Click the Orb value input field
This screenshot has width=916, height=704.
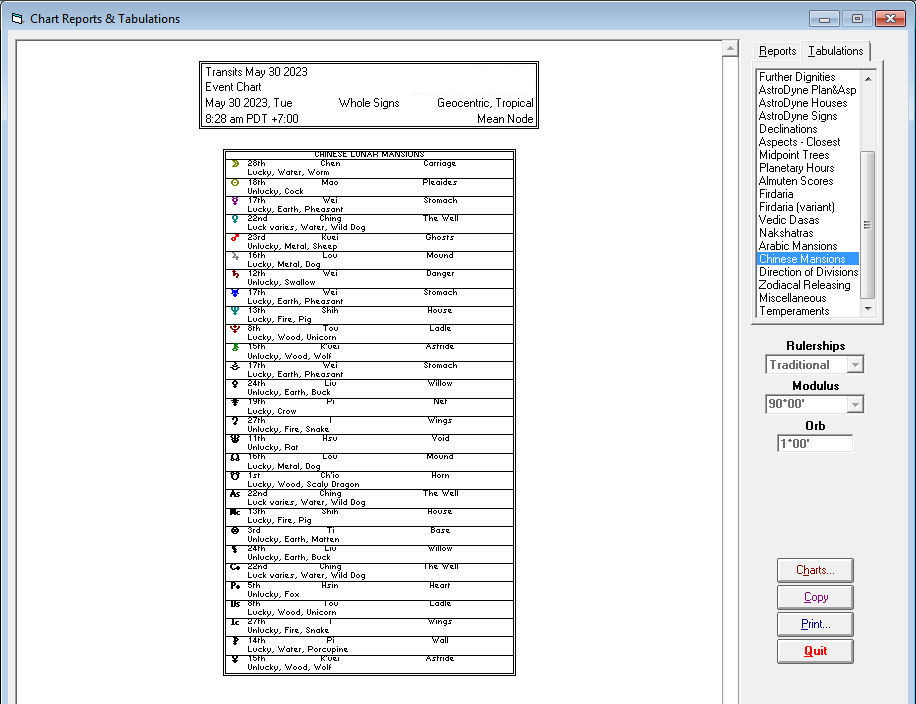[x=814, y=443]
